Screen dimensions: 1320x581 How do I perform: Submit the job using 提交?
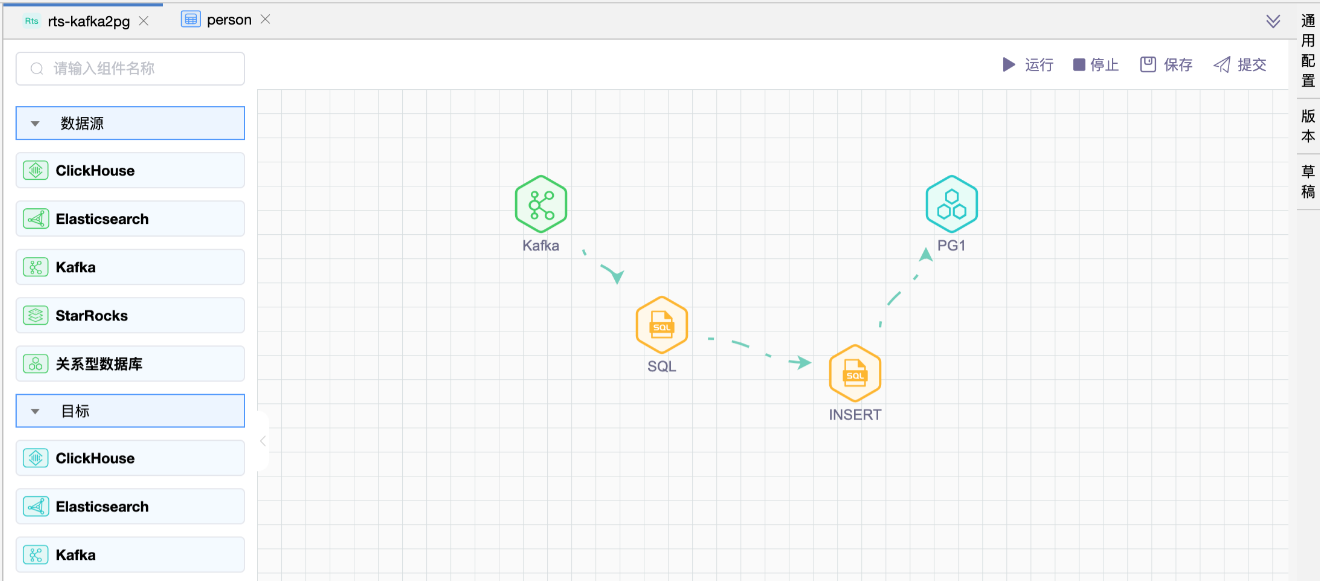point(1240,65)
